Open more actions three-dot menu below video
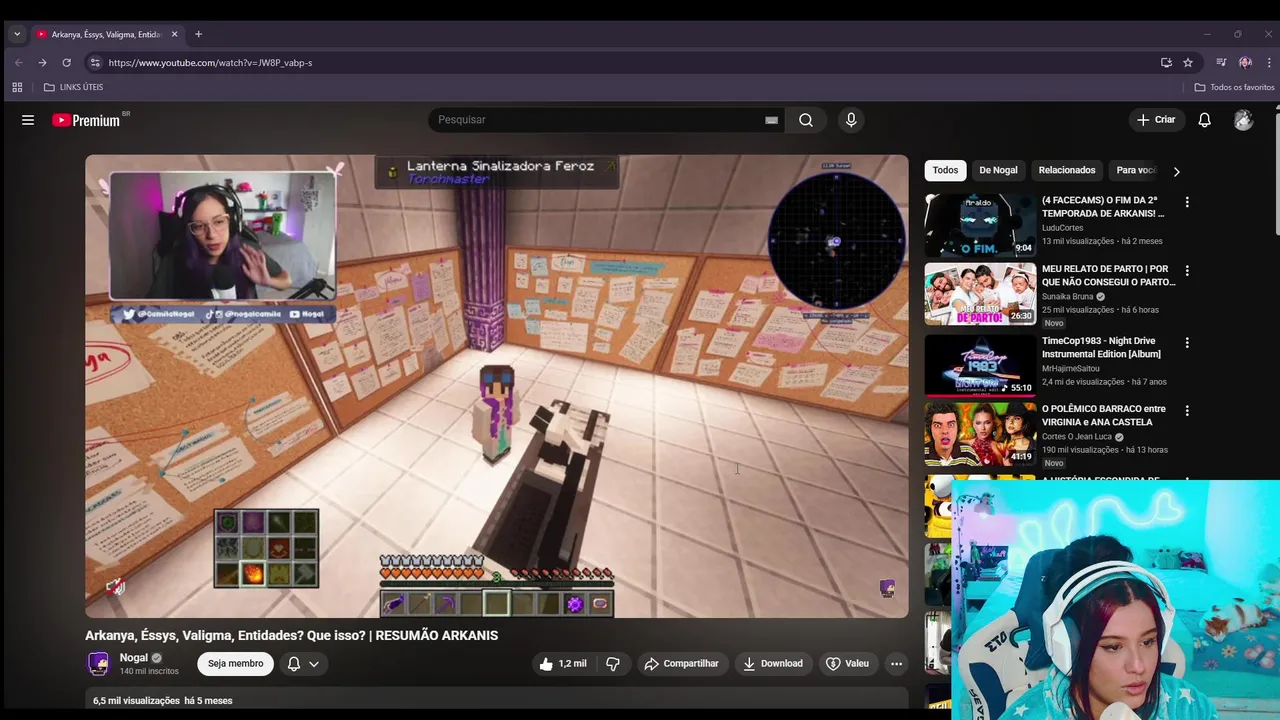 tap(896, 664)
